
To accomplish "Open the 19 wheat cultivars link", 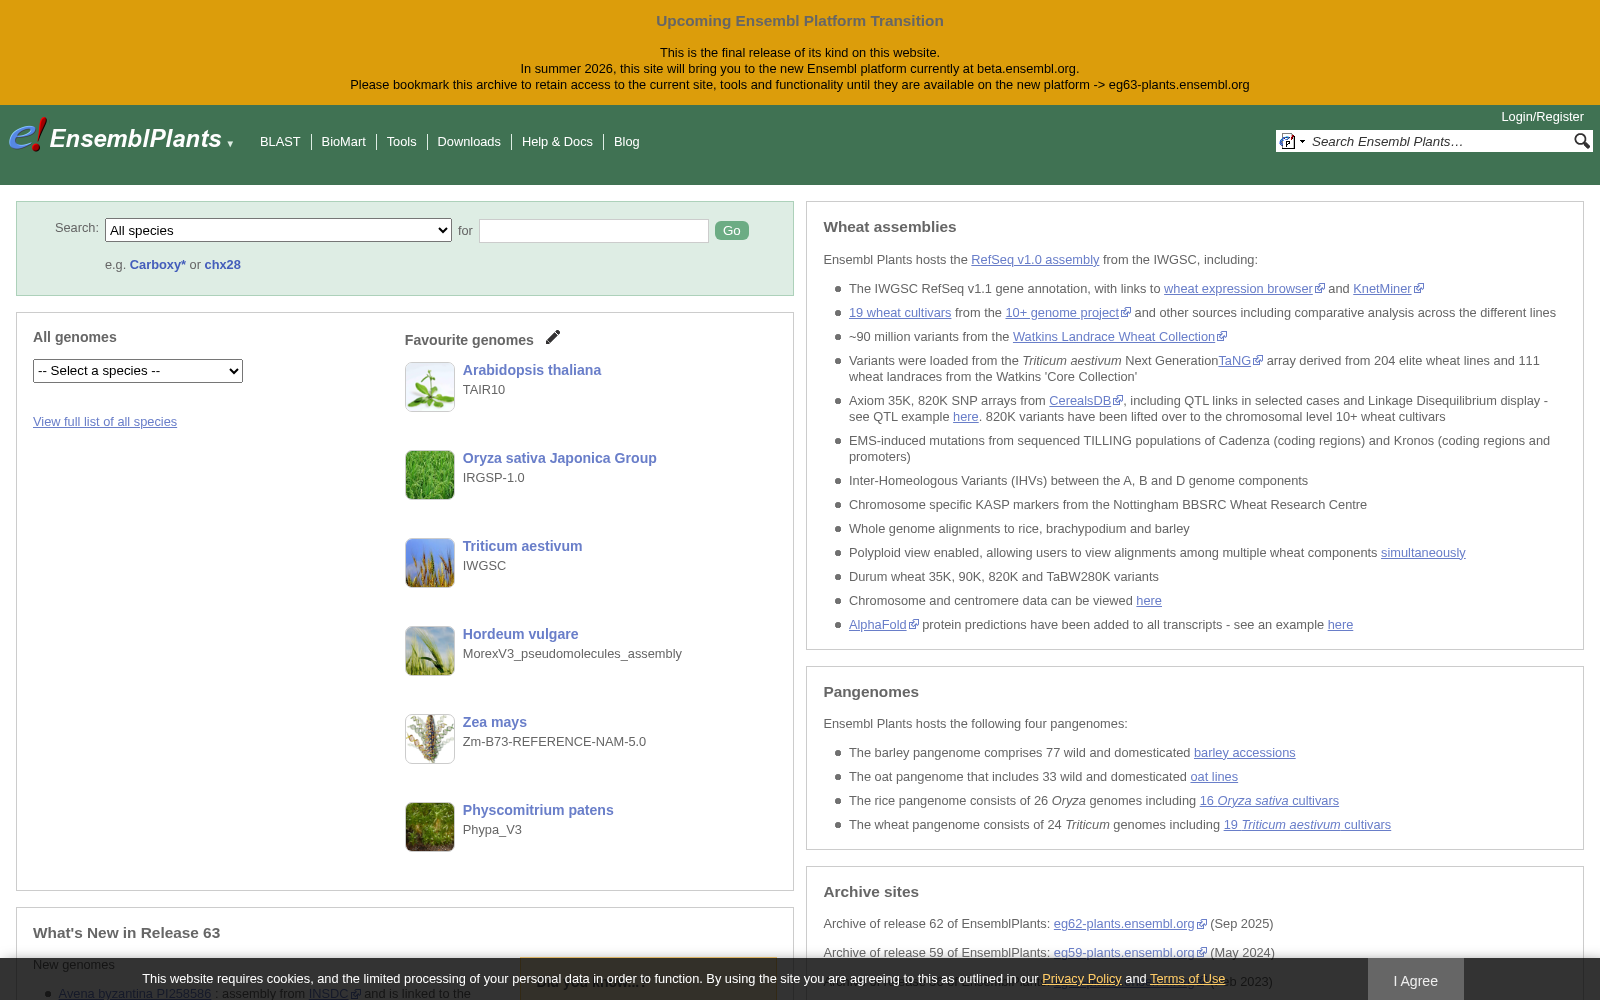I will point(900,313).
